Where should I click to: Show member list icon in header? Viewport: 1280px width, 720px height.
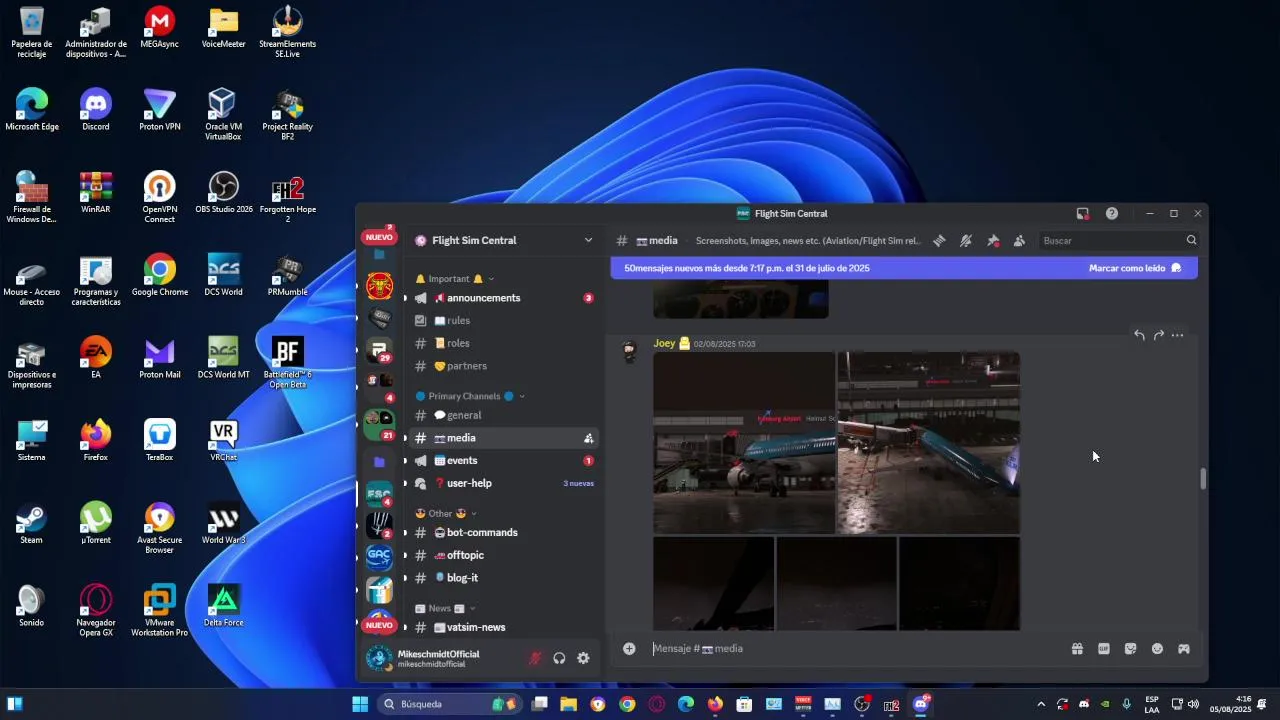pyautogui.click(x=1019, y=241)
